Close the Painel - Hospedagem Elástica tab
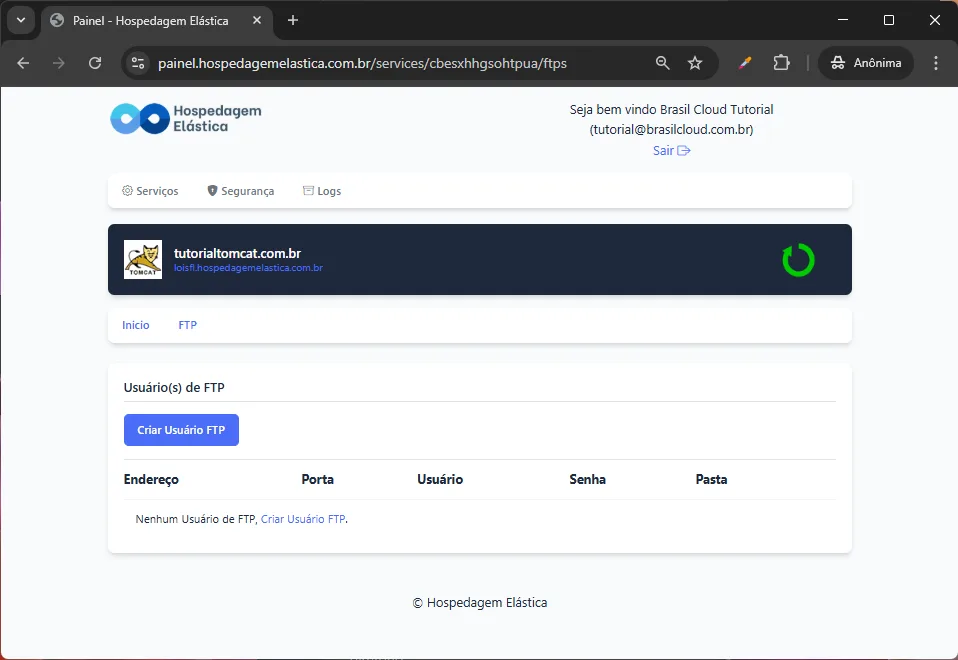The height and width of the screenshot is (660, 958). coord(257,20)
